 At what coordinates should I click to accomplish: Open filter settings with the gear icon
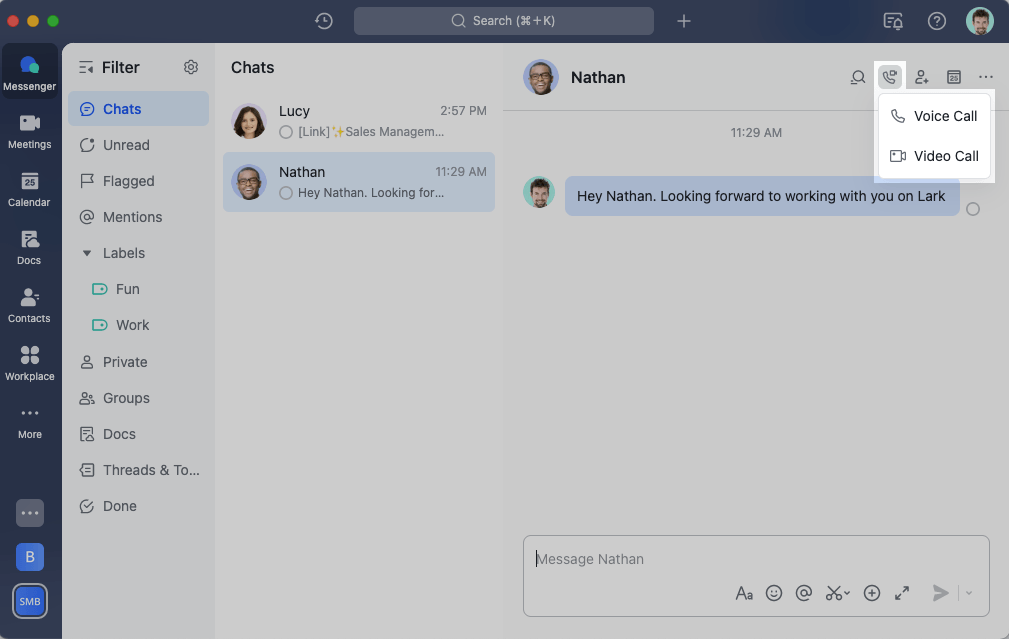[x=191, y=67]
